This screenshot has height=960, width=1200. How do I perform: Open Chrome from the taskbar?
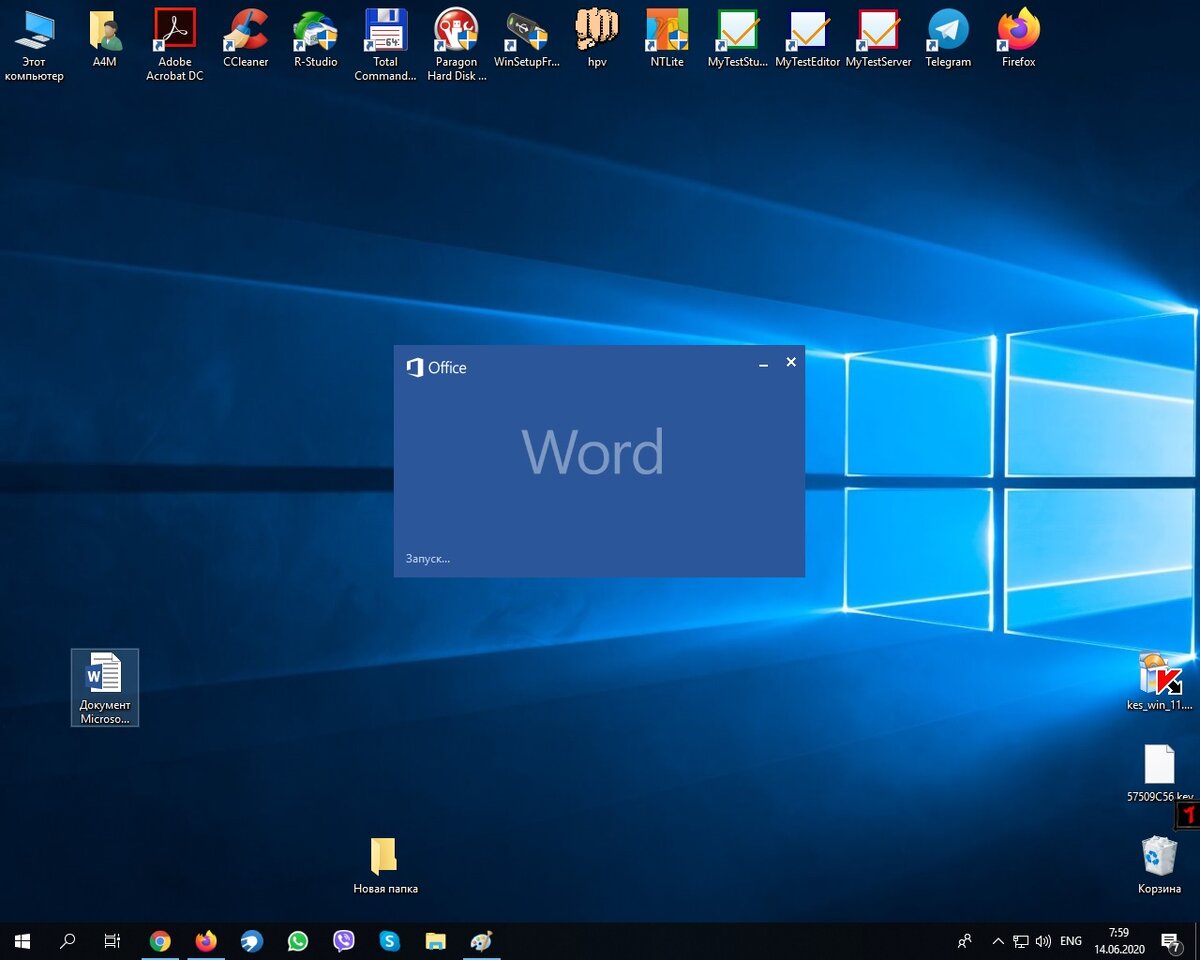click(x=160, y=941)
